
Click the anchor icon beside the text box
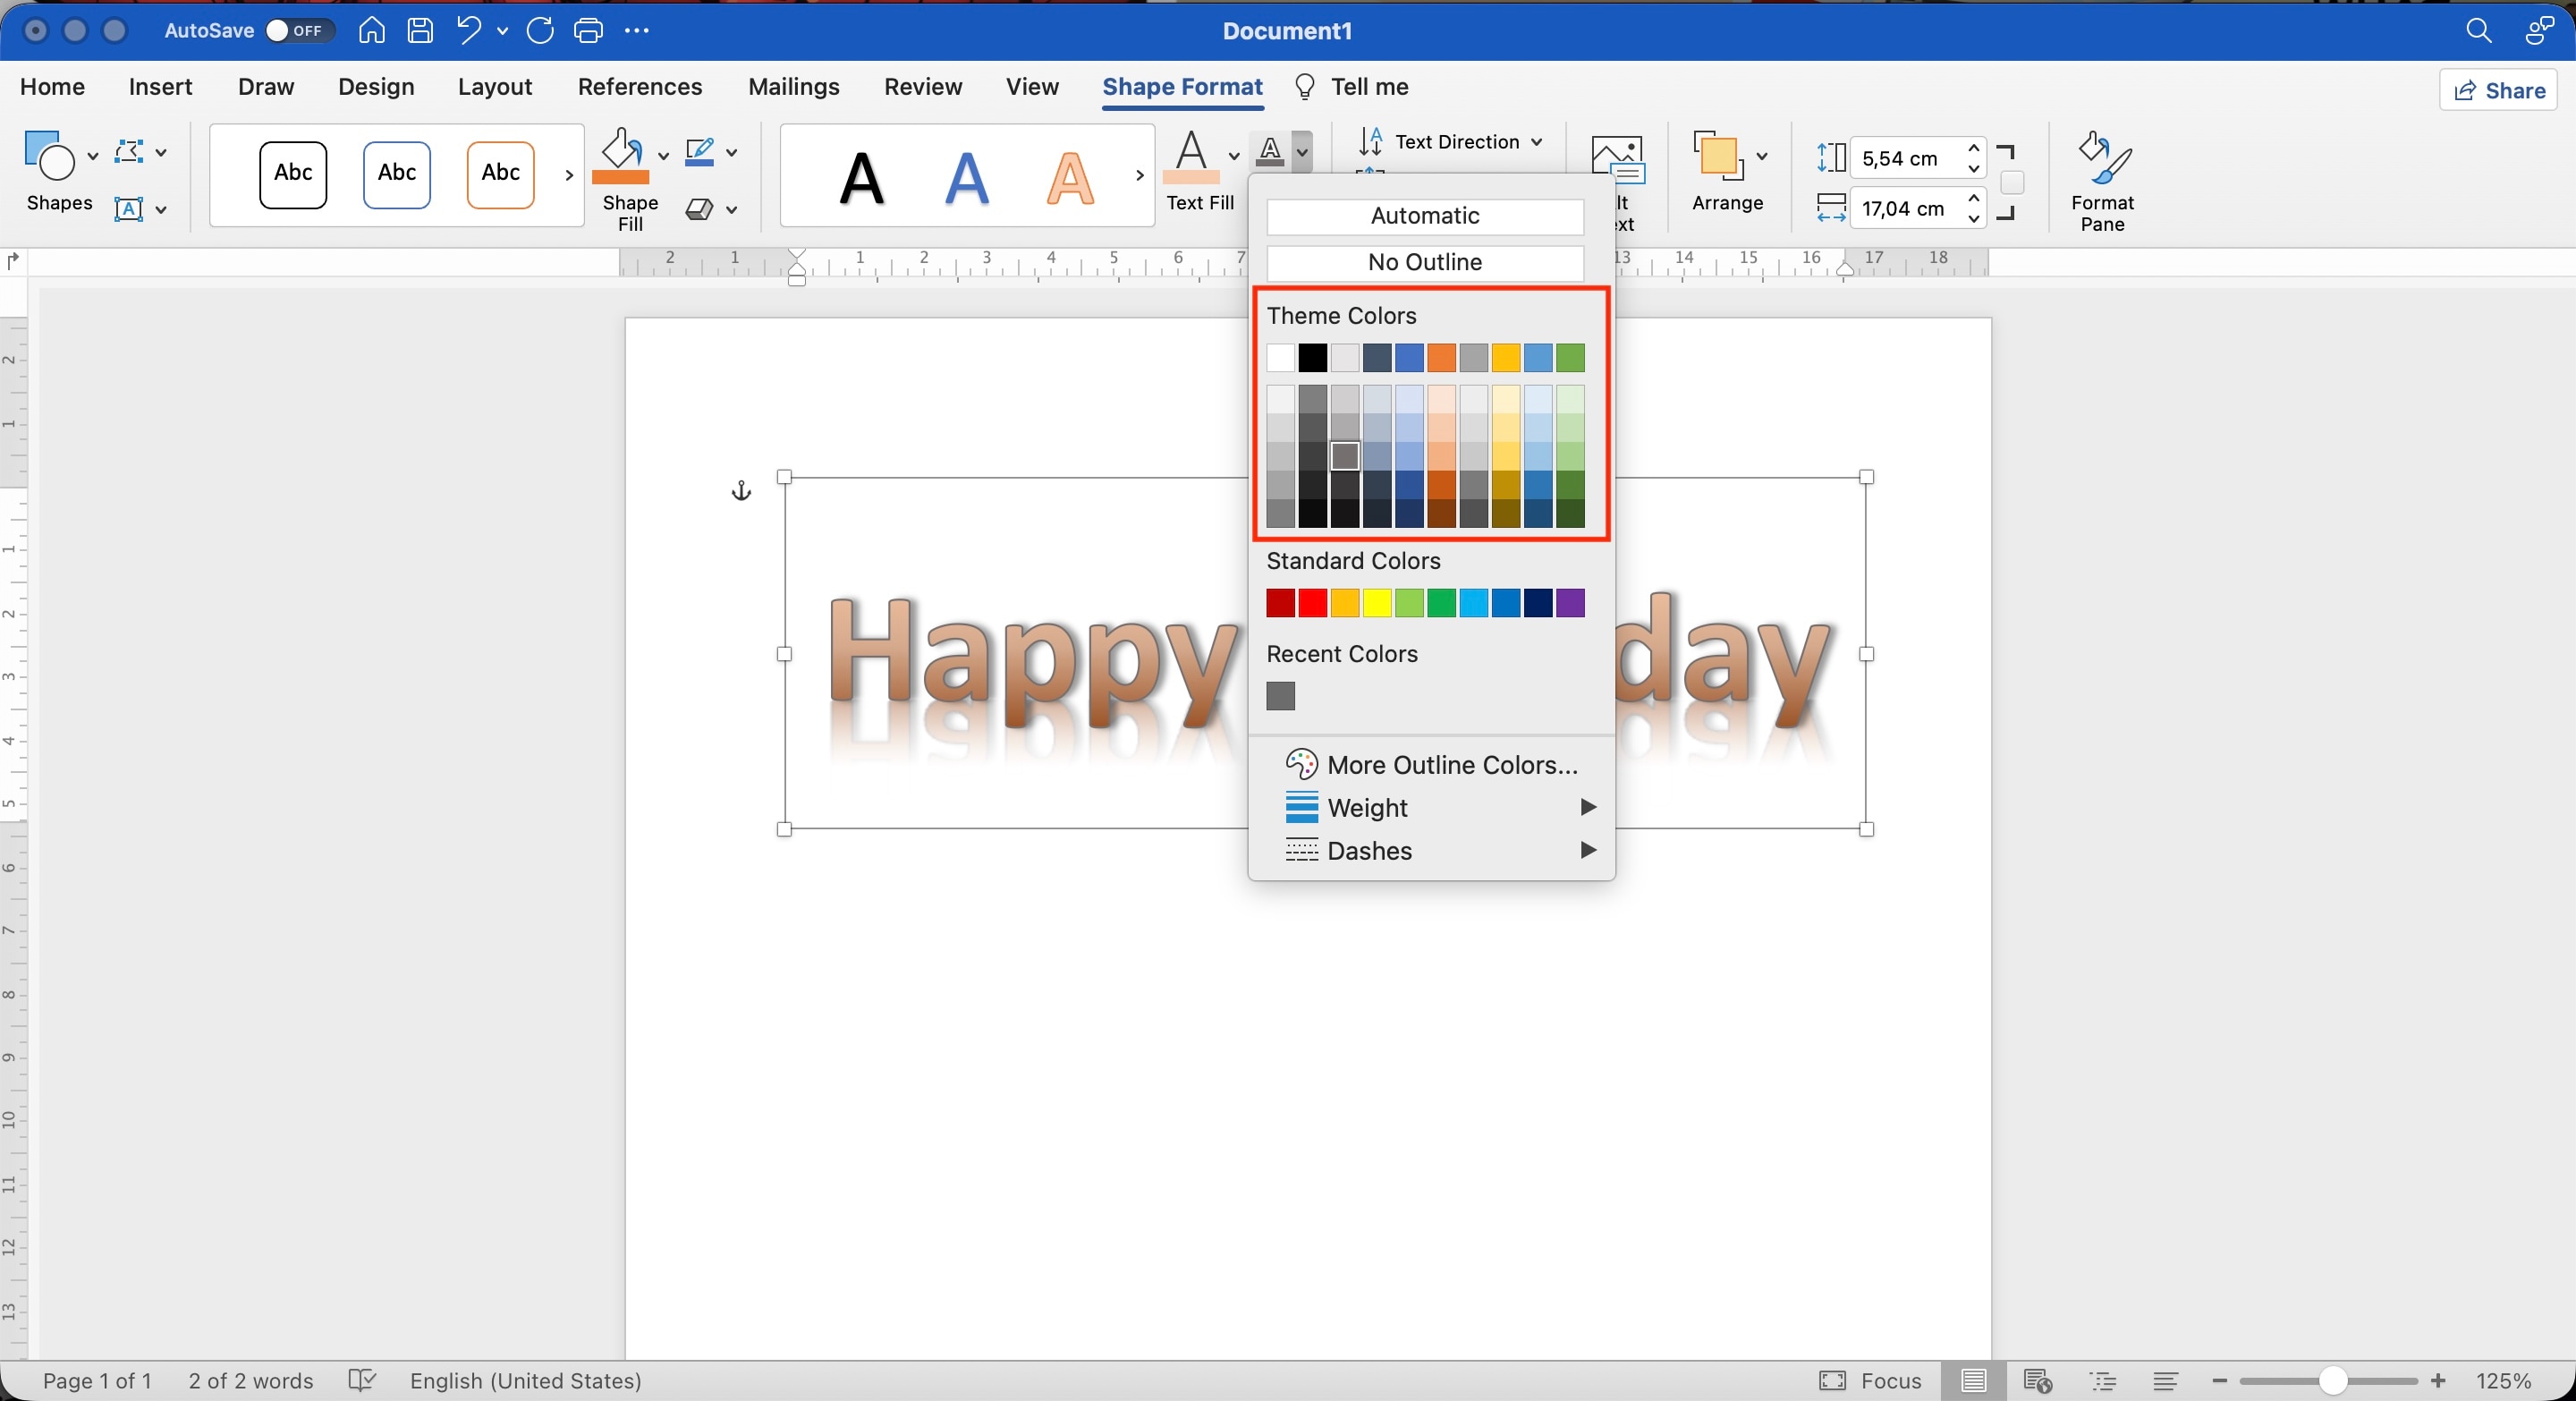pyautogui.click(x=741, y=490)
